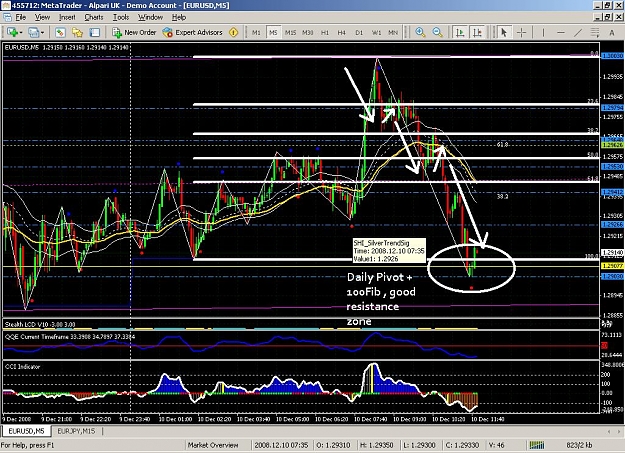
Task: Click the V: 46 volume value
Action: pyautogui.click(x=496, y=445)
